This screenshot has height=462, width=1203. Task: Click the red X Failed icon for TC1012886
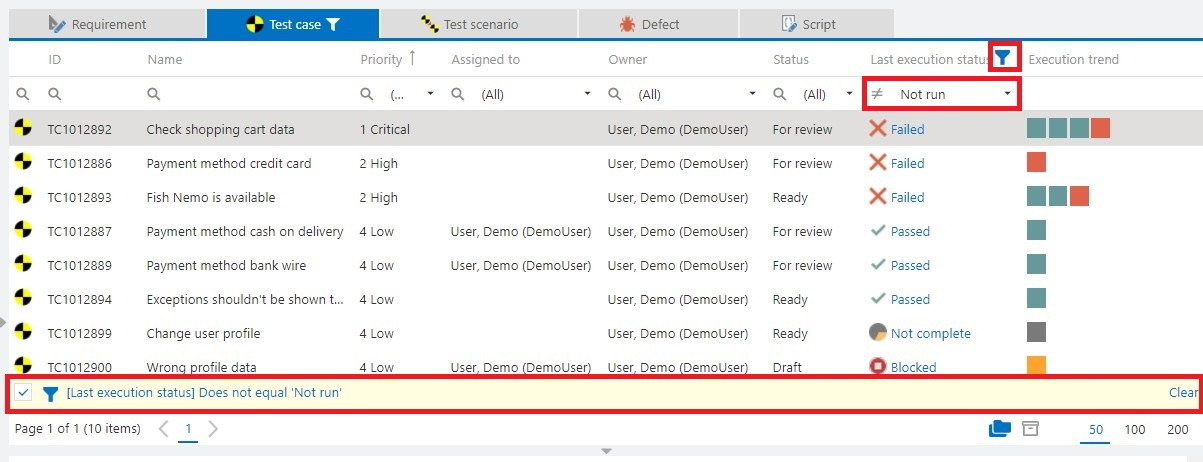(x=878, y=163)
